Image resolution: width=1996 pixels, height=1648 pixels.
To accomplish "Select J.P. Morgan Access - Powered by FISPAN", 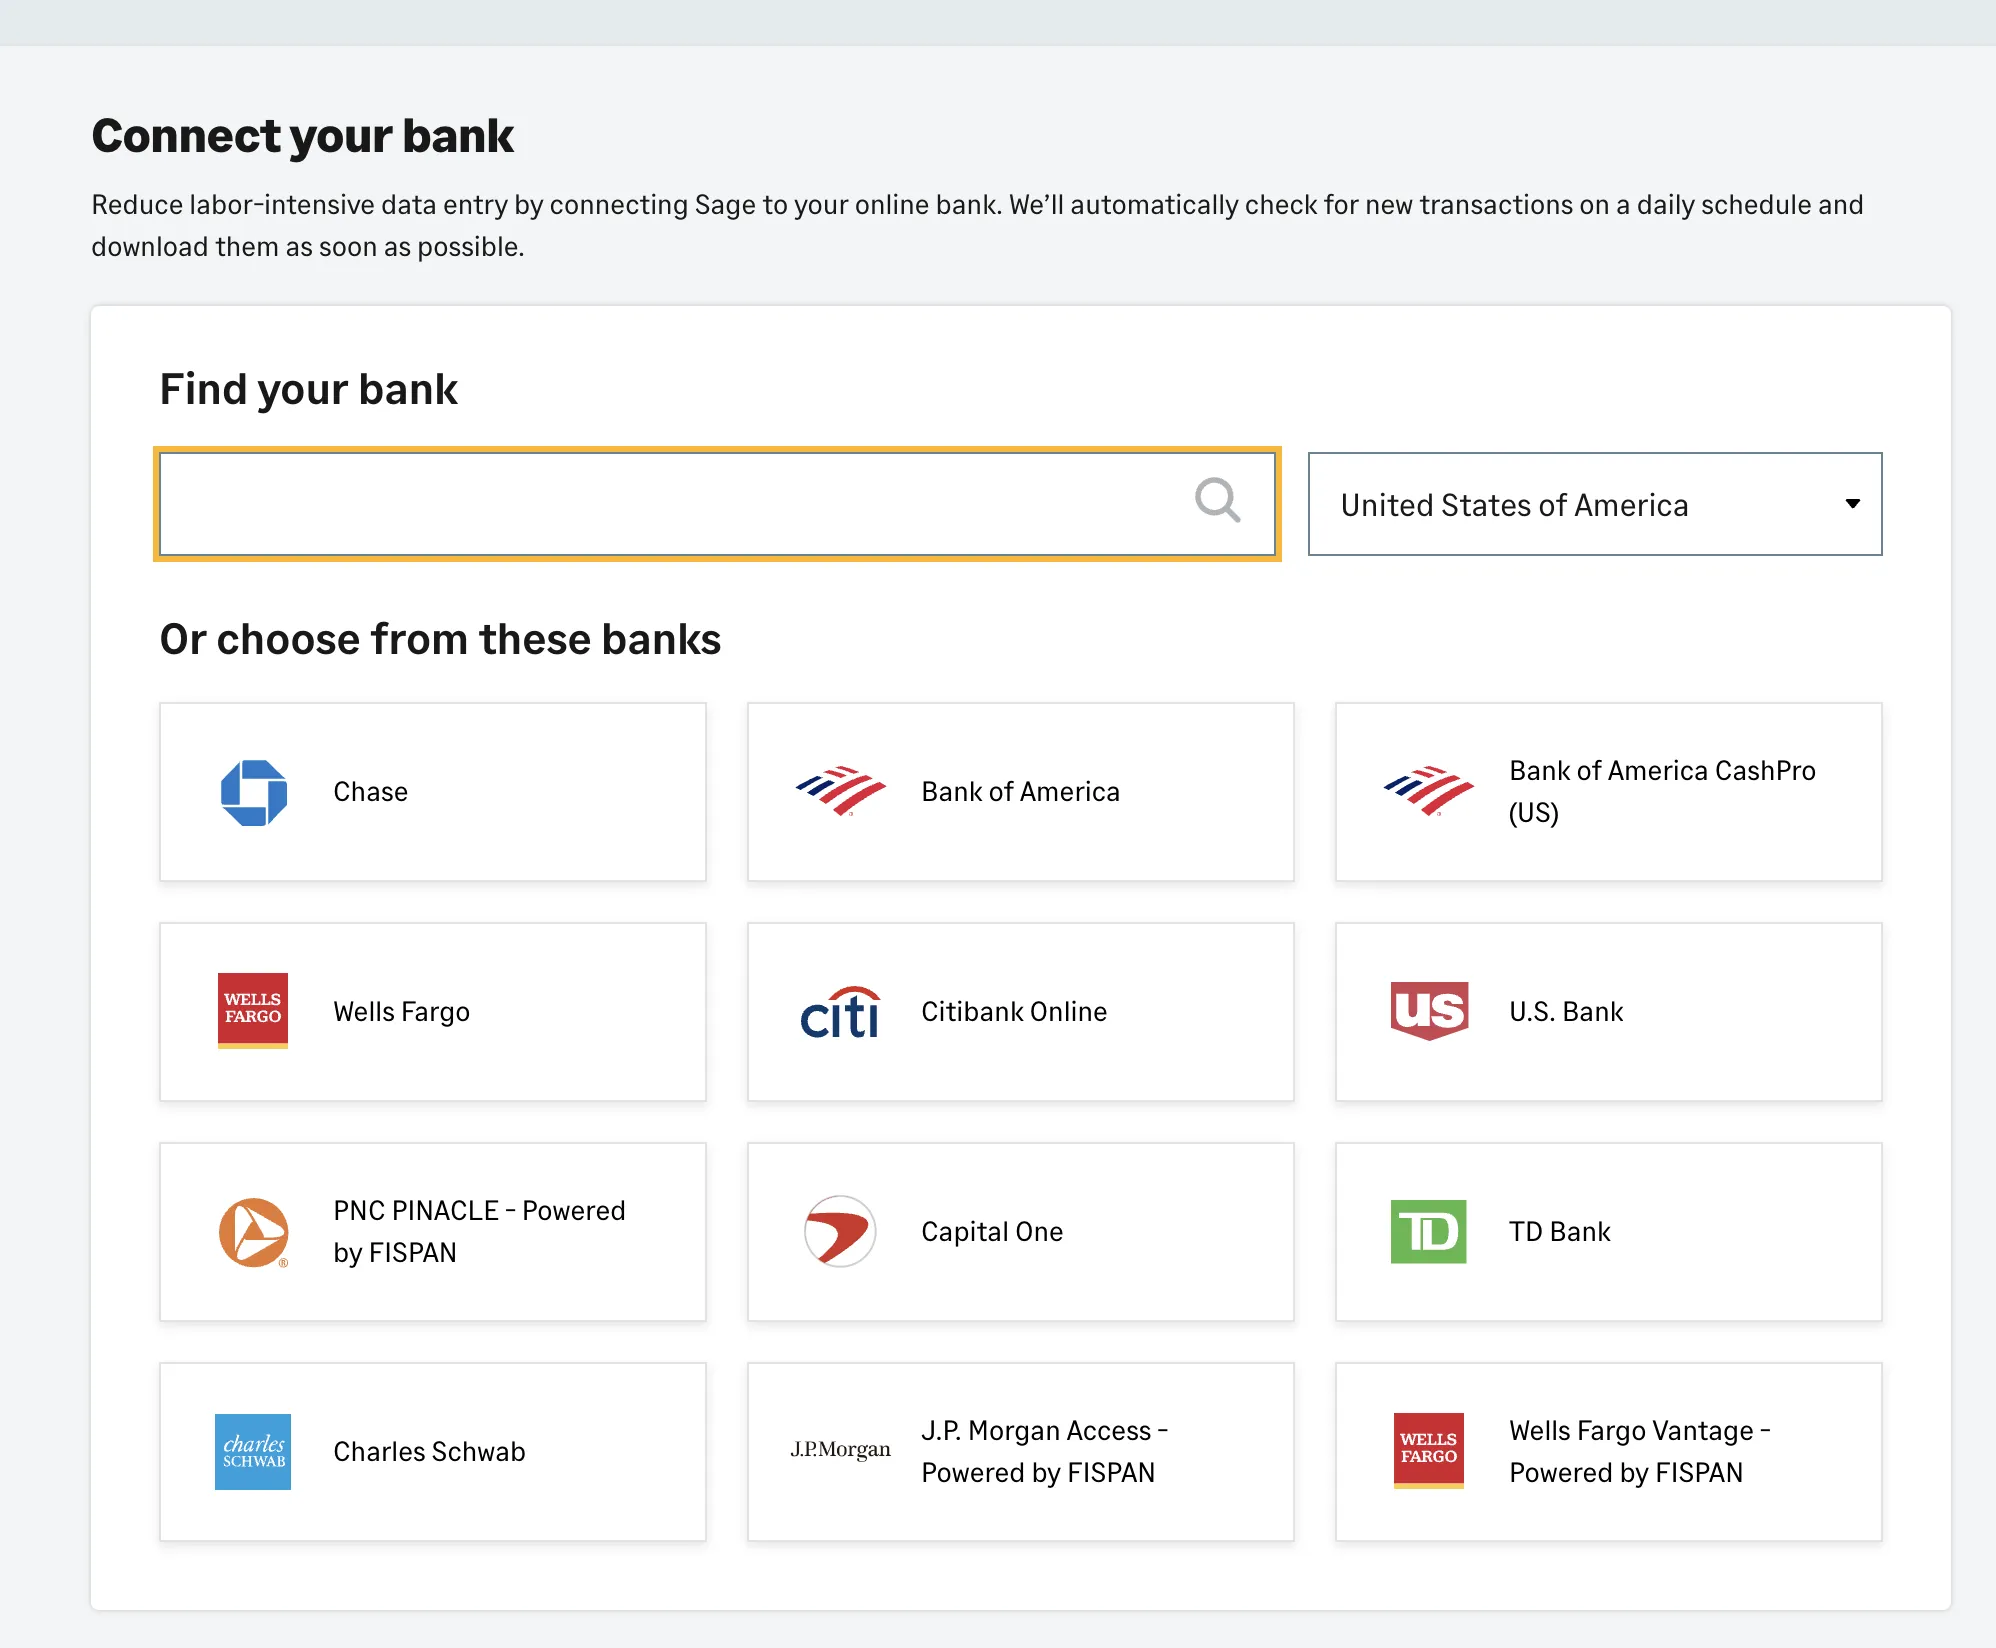I will (x=1021, y=1452).
